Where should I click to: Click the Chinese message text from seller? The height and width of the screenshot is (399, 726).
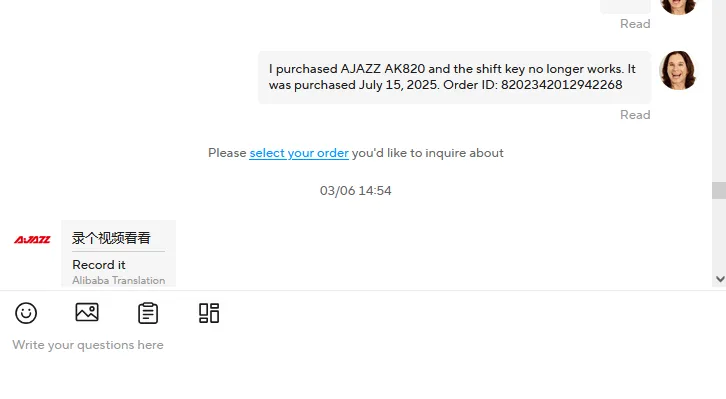click(x=111, y=238)
